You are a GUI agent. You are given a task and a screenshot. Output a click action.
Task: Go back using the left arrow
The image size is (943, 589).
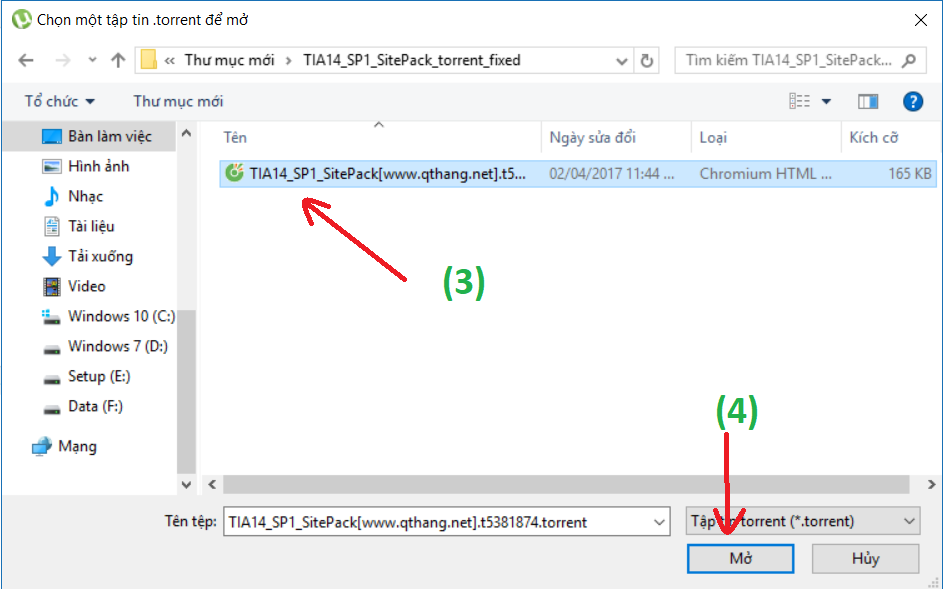(x=26, y=60)
